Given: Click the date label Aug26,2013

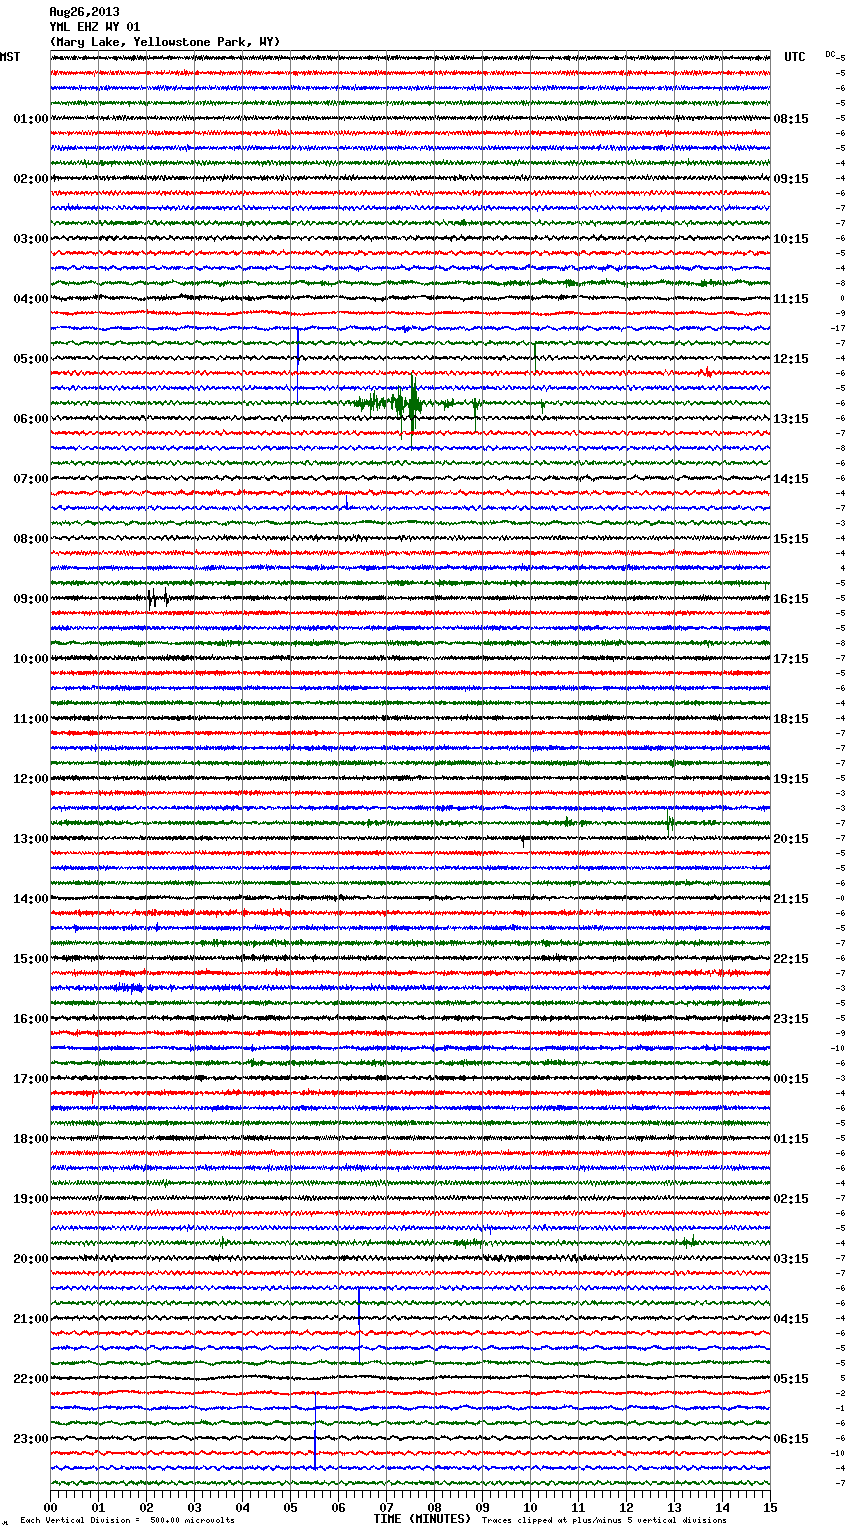Looking at the screenshot, I should (x=84, y=12).
